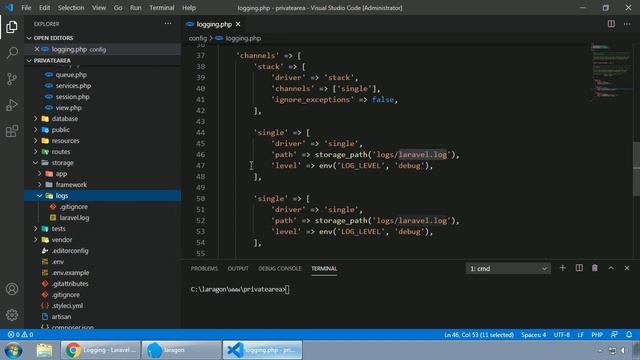Click the errors and warnings status indicator
The image size is (640, 360).
20,335
